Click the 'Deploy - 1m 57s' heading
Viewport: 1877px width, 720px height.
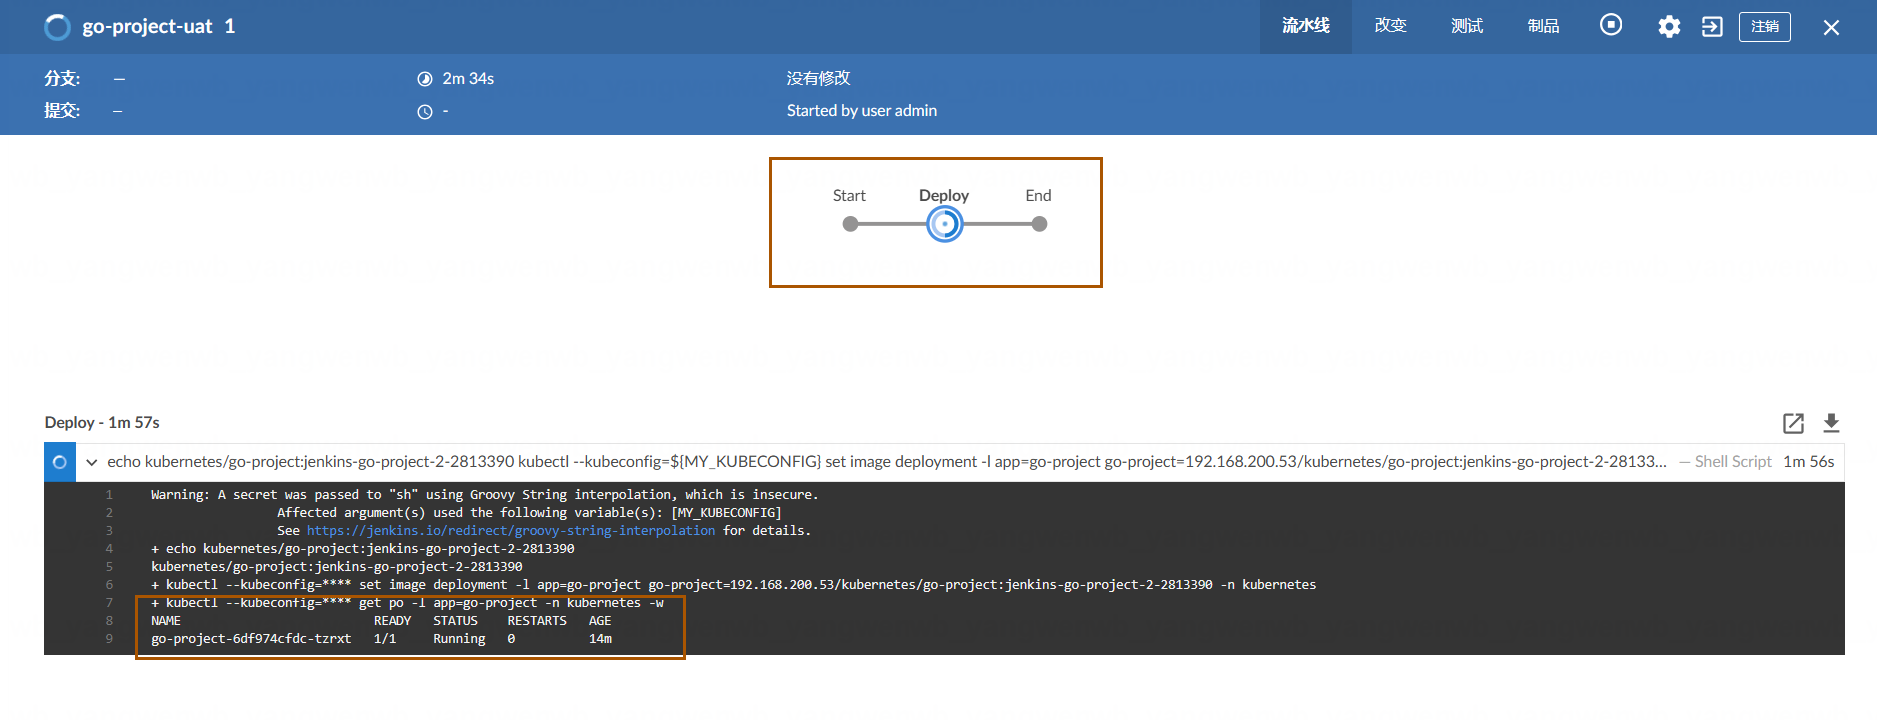pyautogui.click(x=102, y=423)
